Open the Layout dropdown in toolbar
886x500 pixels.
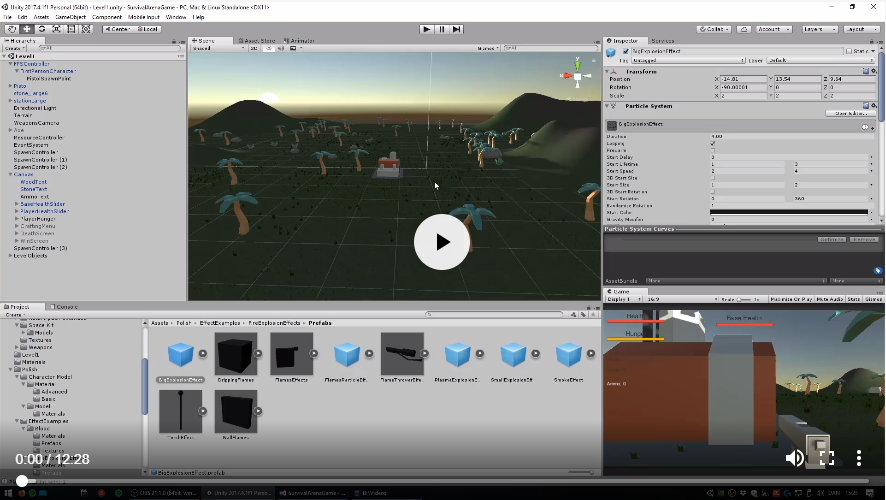(861, 29)
